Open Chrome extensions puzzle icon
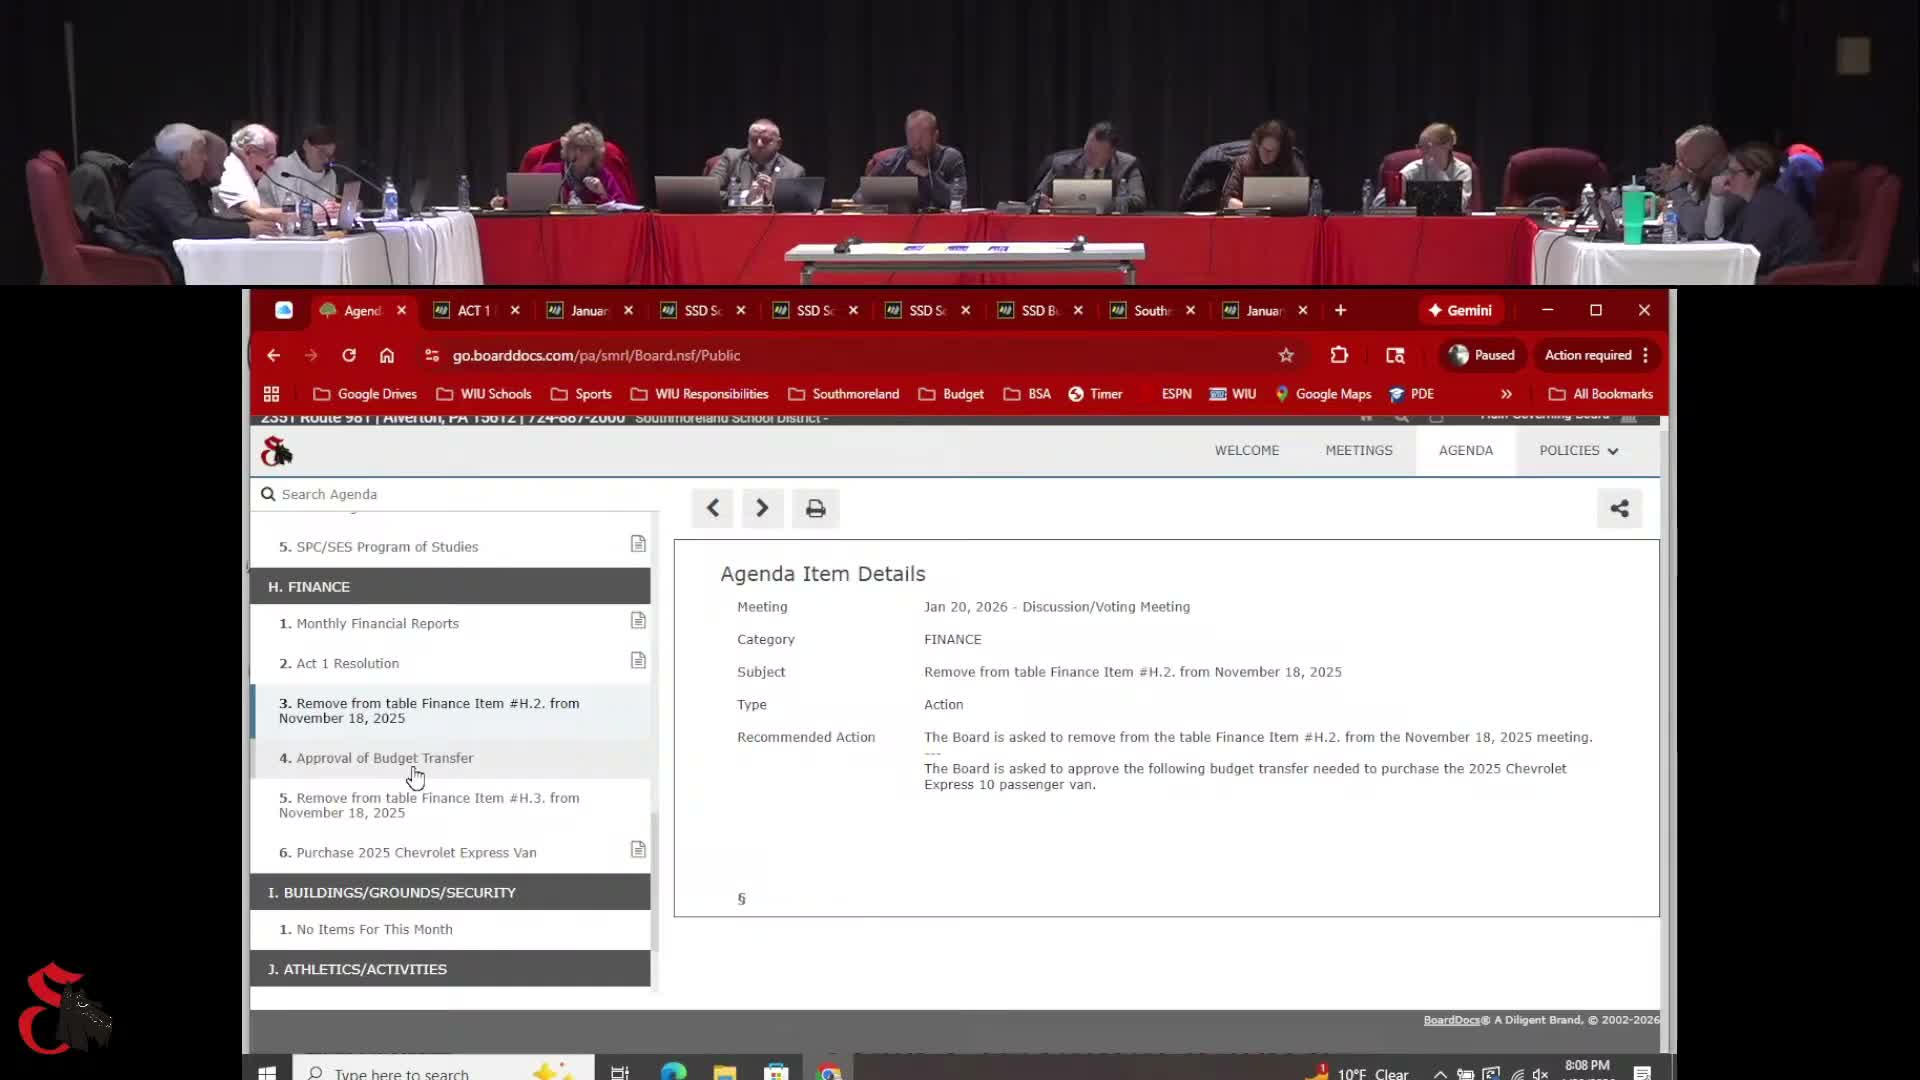The height and width of the screenshot is (1080, 1920). [1339, 355]
